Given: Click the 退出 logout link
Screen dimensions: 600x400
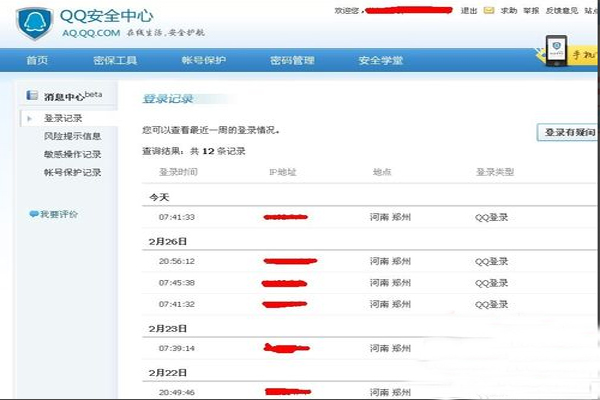Looking at the screenshot, I should [x=469, y=11].
